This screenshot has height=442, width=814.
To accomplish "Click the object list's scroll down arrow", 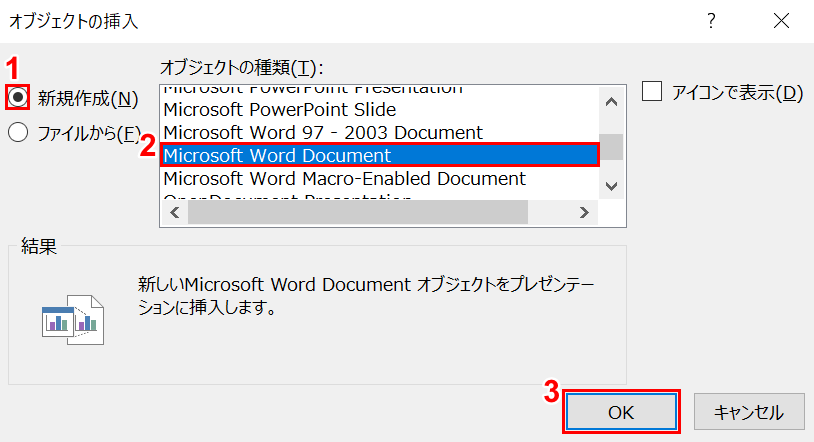I will (610, 186).
